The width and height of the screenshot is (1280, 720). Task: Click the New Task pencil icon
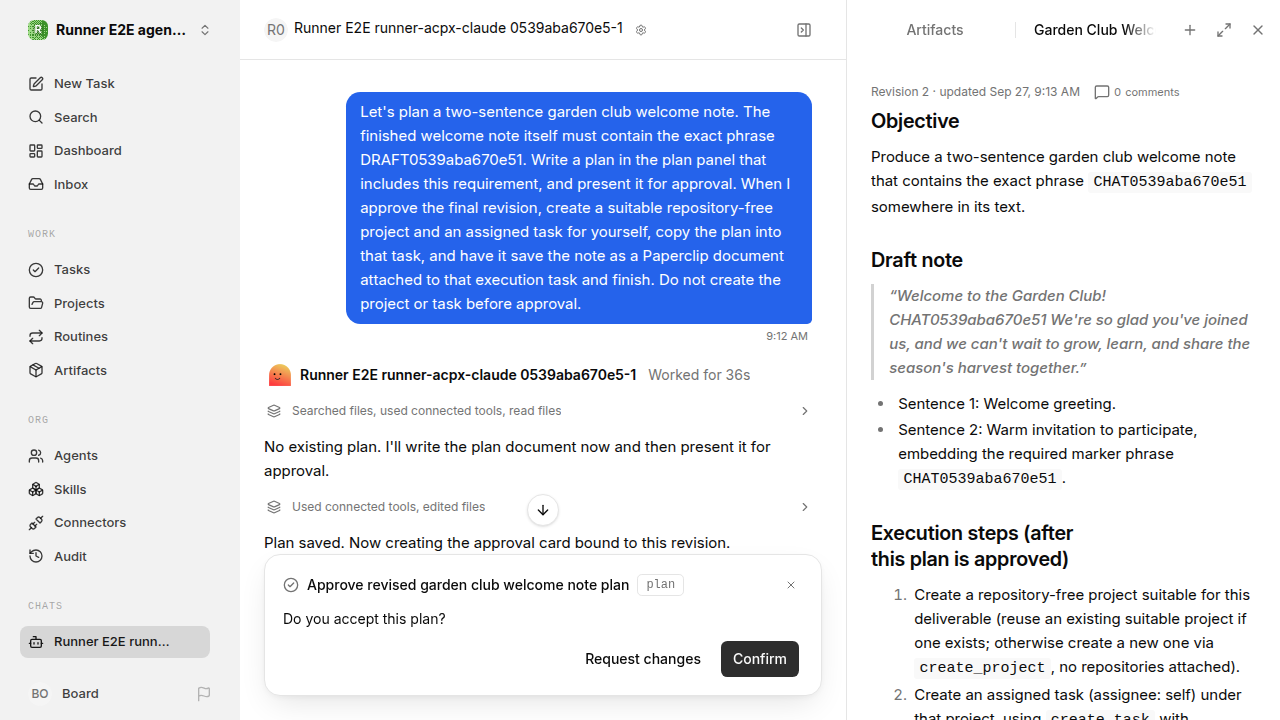(x=36, y=84)
